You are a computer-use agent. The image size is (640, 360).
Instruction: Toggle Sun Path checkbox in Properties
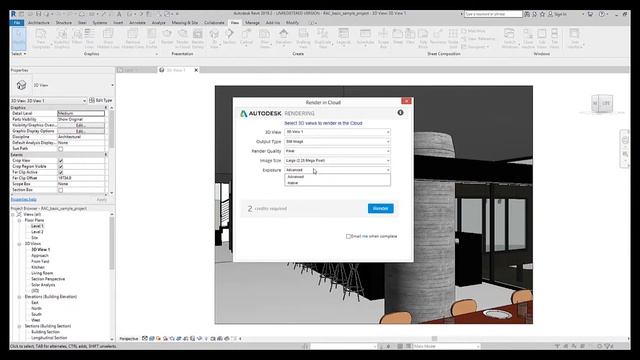click(60, 149)
